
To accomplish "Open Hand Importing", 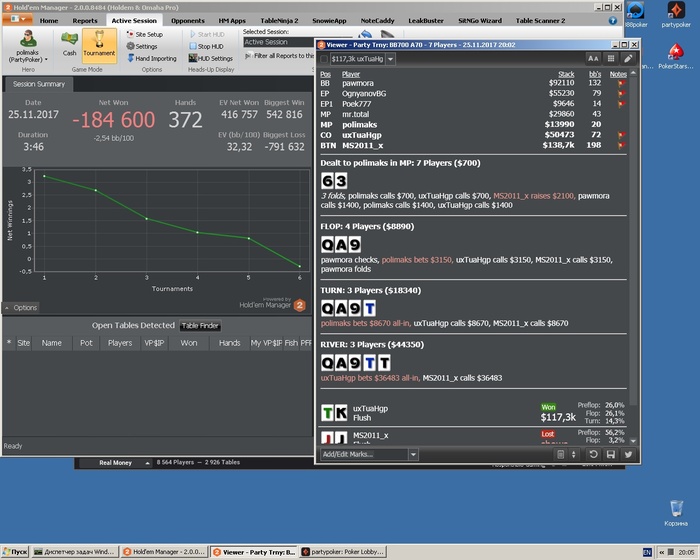I will coord(152,59).
